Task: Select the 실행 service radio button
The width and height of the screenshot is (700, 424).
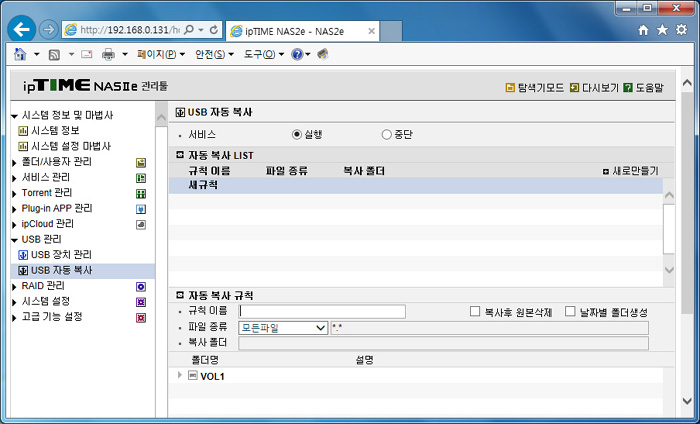Action: 296,134
